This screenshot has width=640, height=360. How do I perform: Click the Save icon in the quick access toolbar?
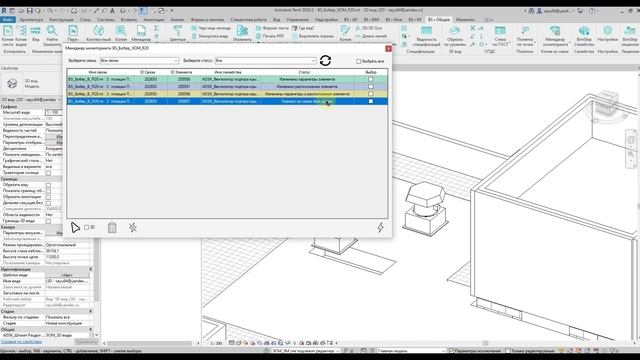29,11
